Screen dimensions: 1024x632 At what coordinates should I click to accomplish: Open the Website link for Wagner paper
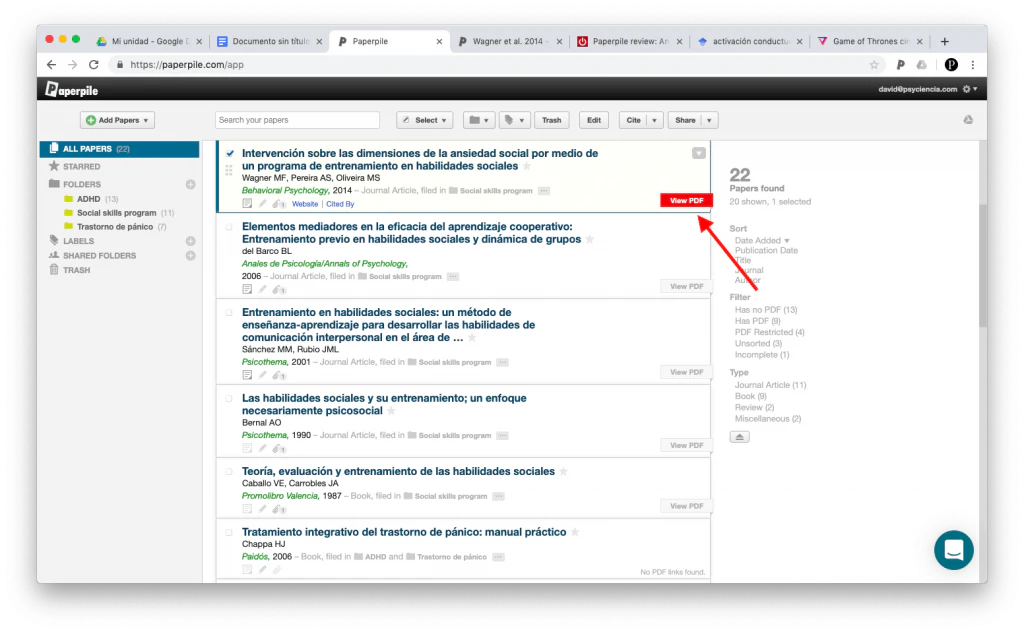click(305, 204)
